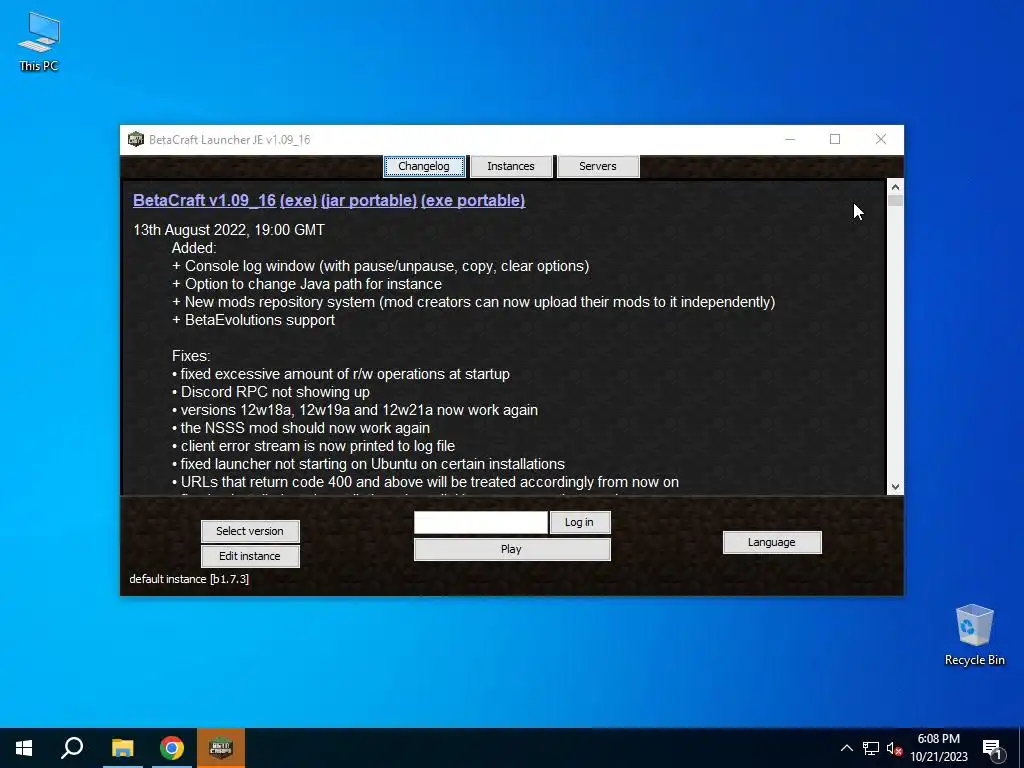Image resolution: width=1024 pixels, height=768 pixels.
Task: Close the BetaCraft Launcher window
Action: point(880,139)
